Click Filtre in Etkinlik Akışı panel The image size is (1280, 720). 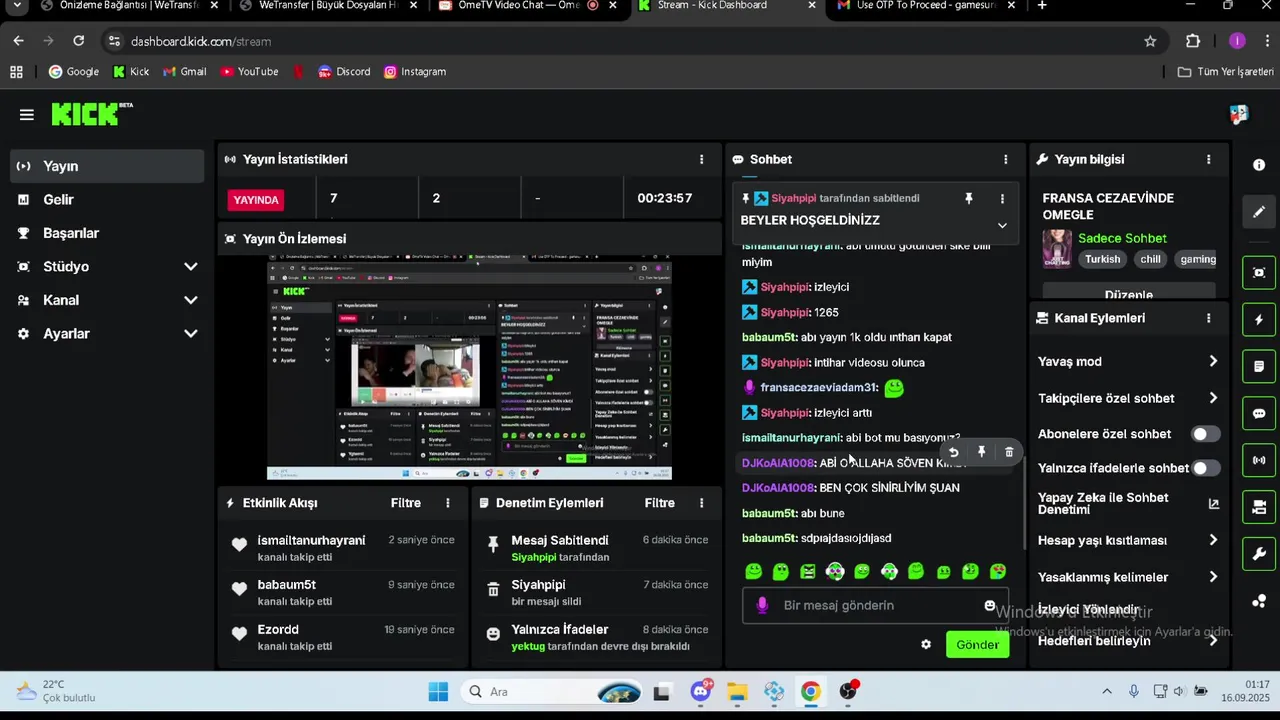pyautogui.click(x=406, y=503)
